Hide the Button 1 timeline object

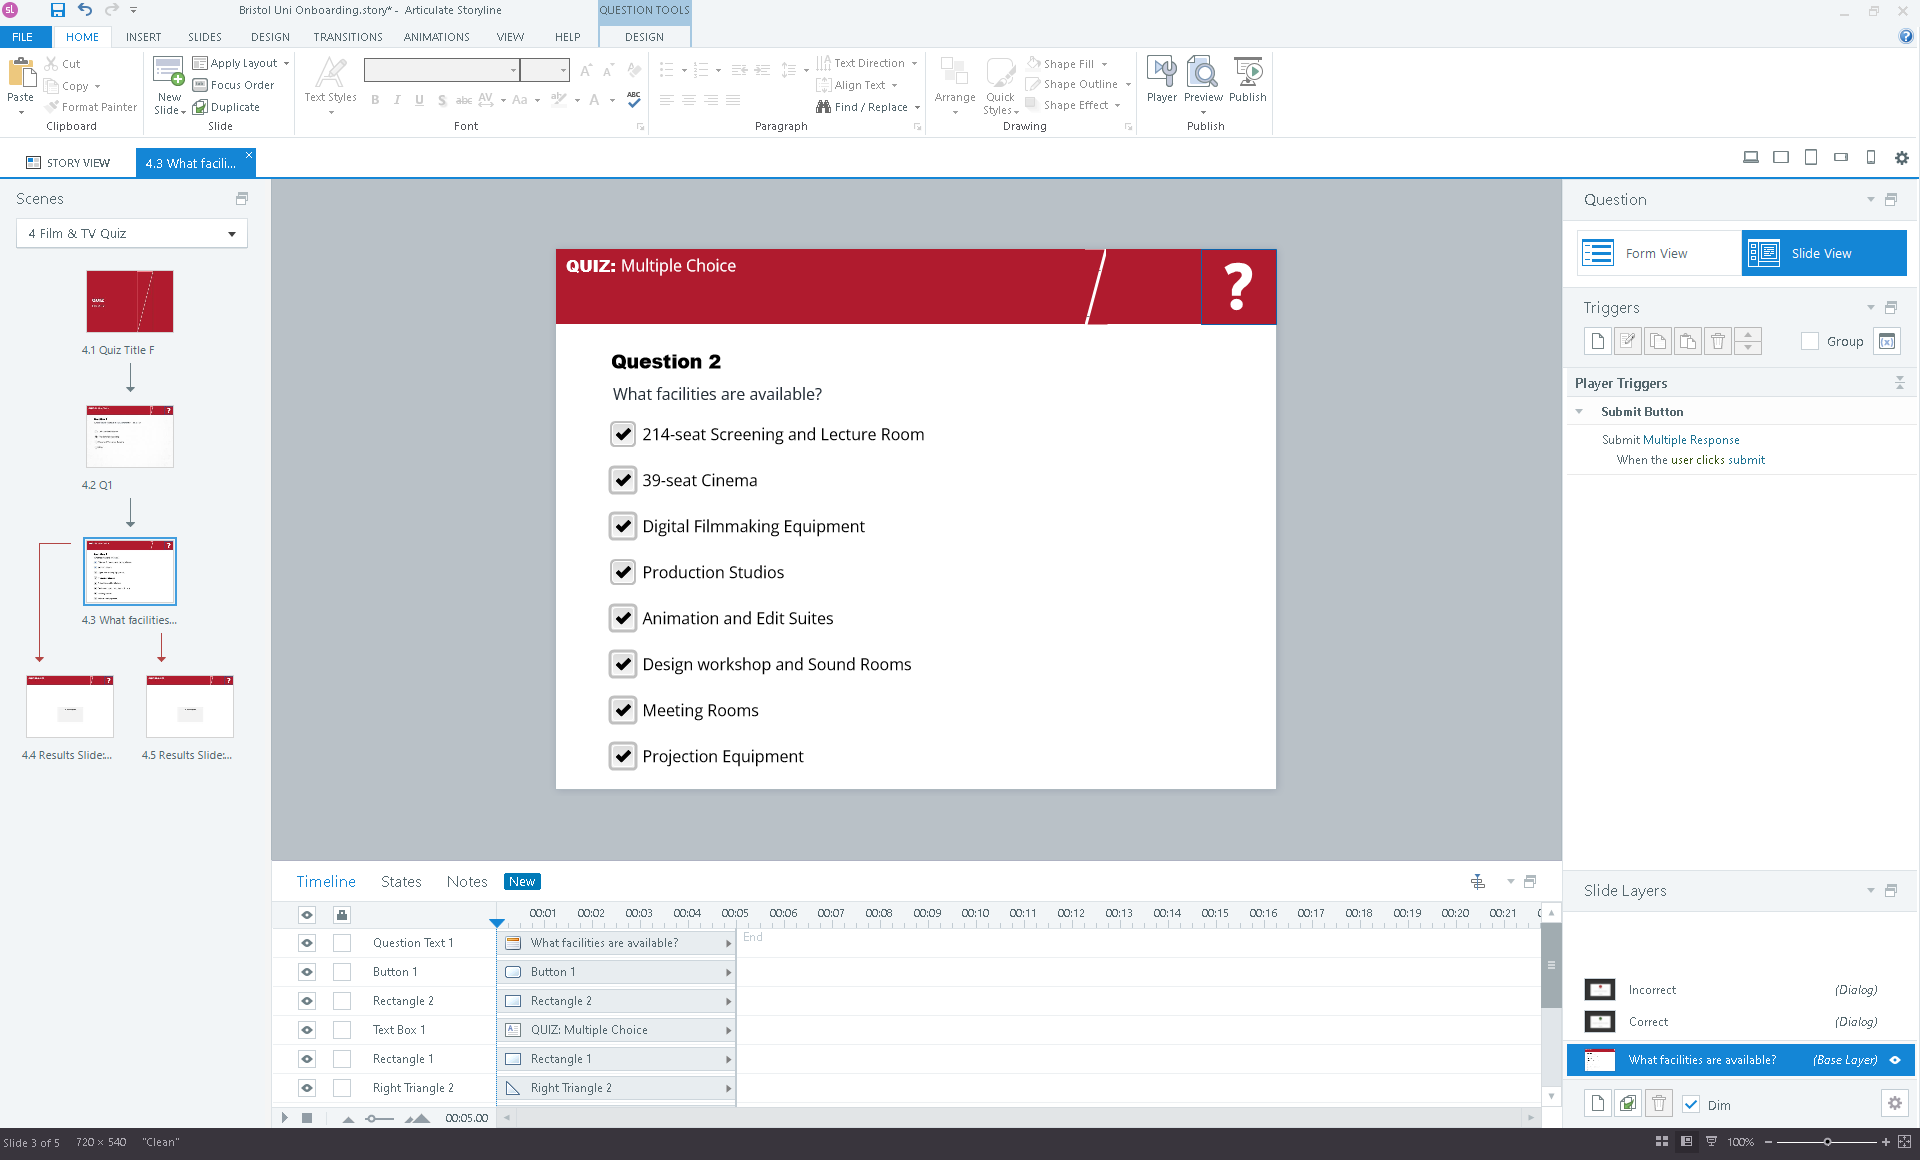(307, 972)
